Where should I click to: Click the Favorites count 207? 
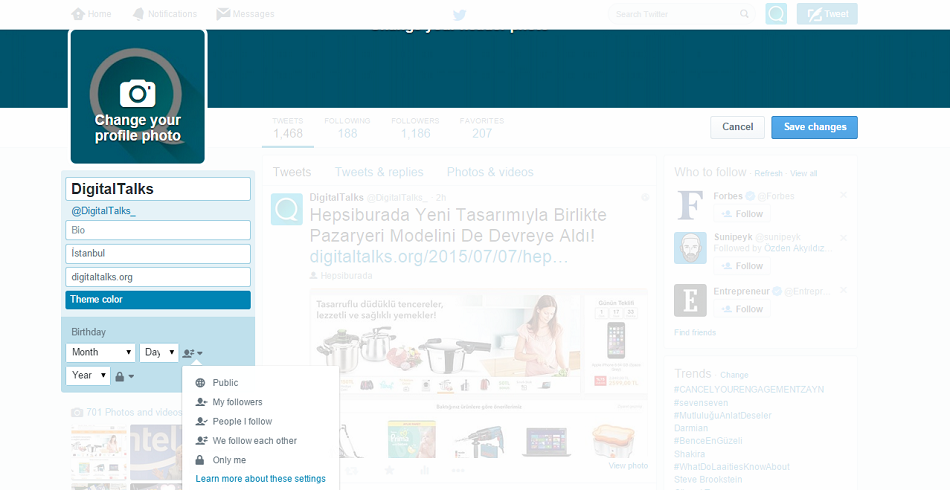(x=482, y=134)
